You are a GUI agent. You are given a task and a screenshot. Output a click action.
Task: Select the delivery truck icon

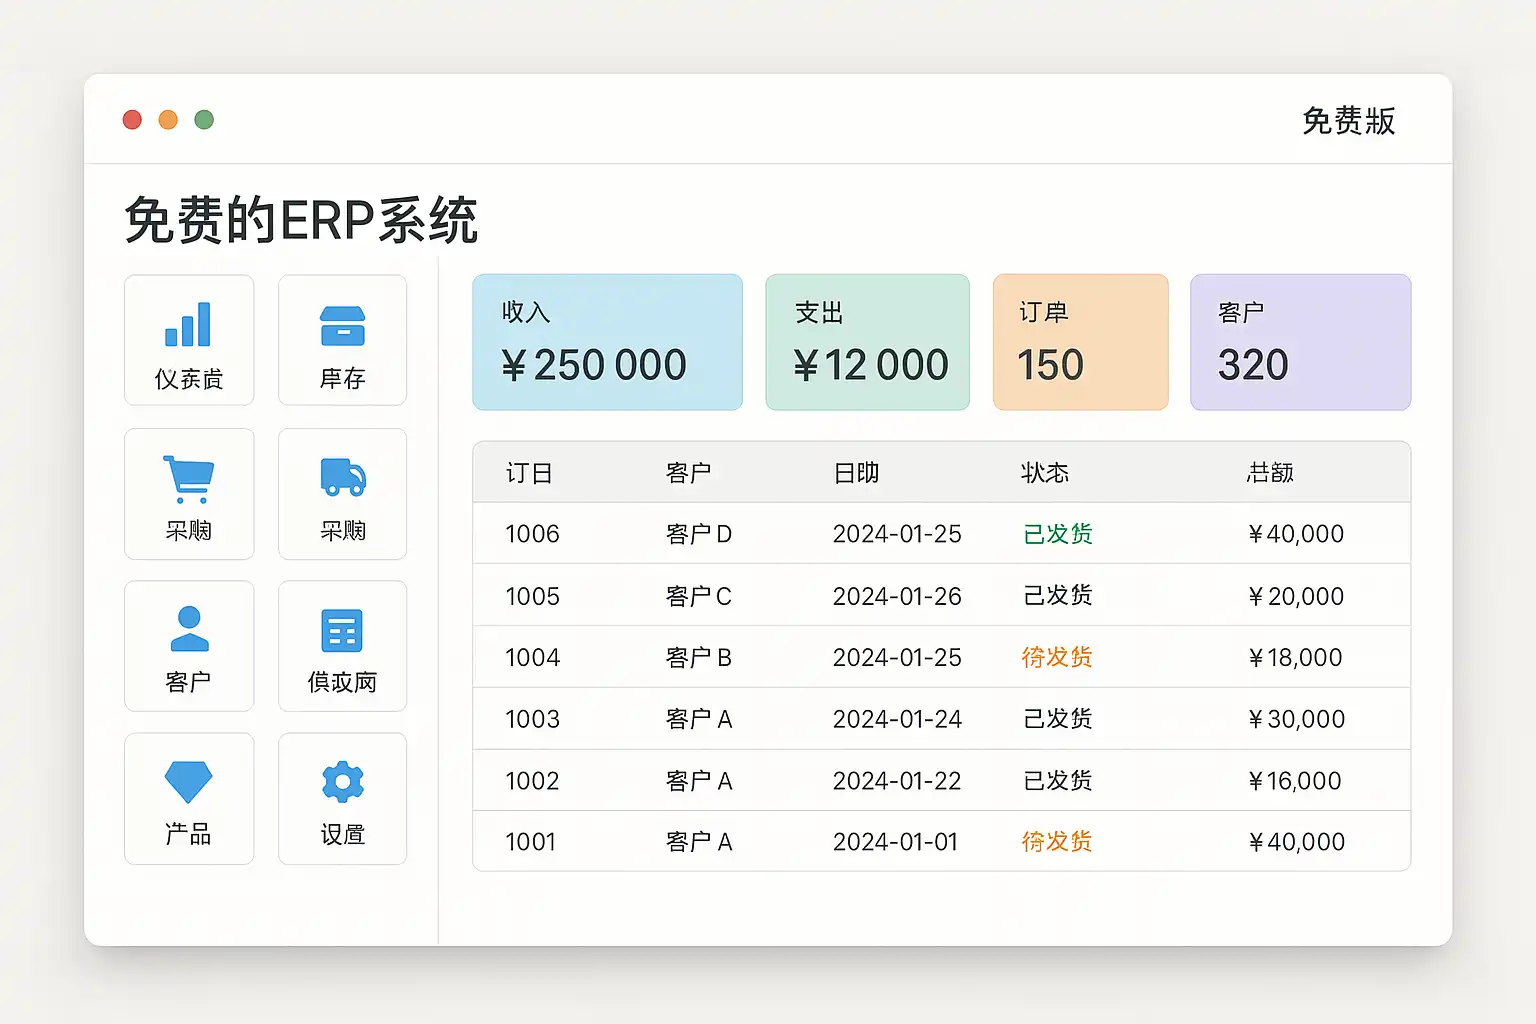point(342,477)
